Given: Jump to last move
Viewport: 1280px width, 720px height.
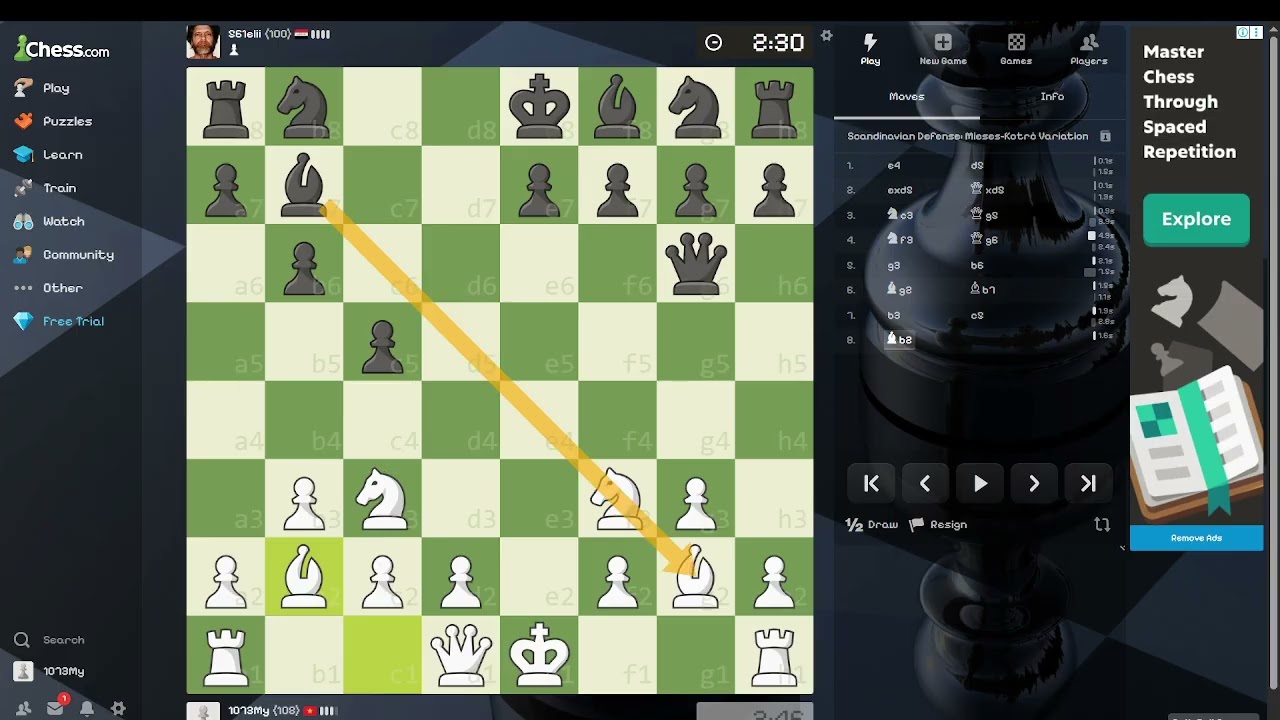Looking at the screenshot, I should 1088,484.
